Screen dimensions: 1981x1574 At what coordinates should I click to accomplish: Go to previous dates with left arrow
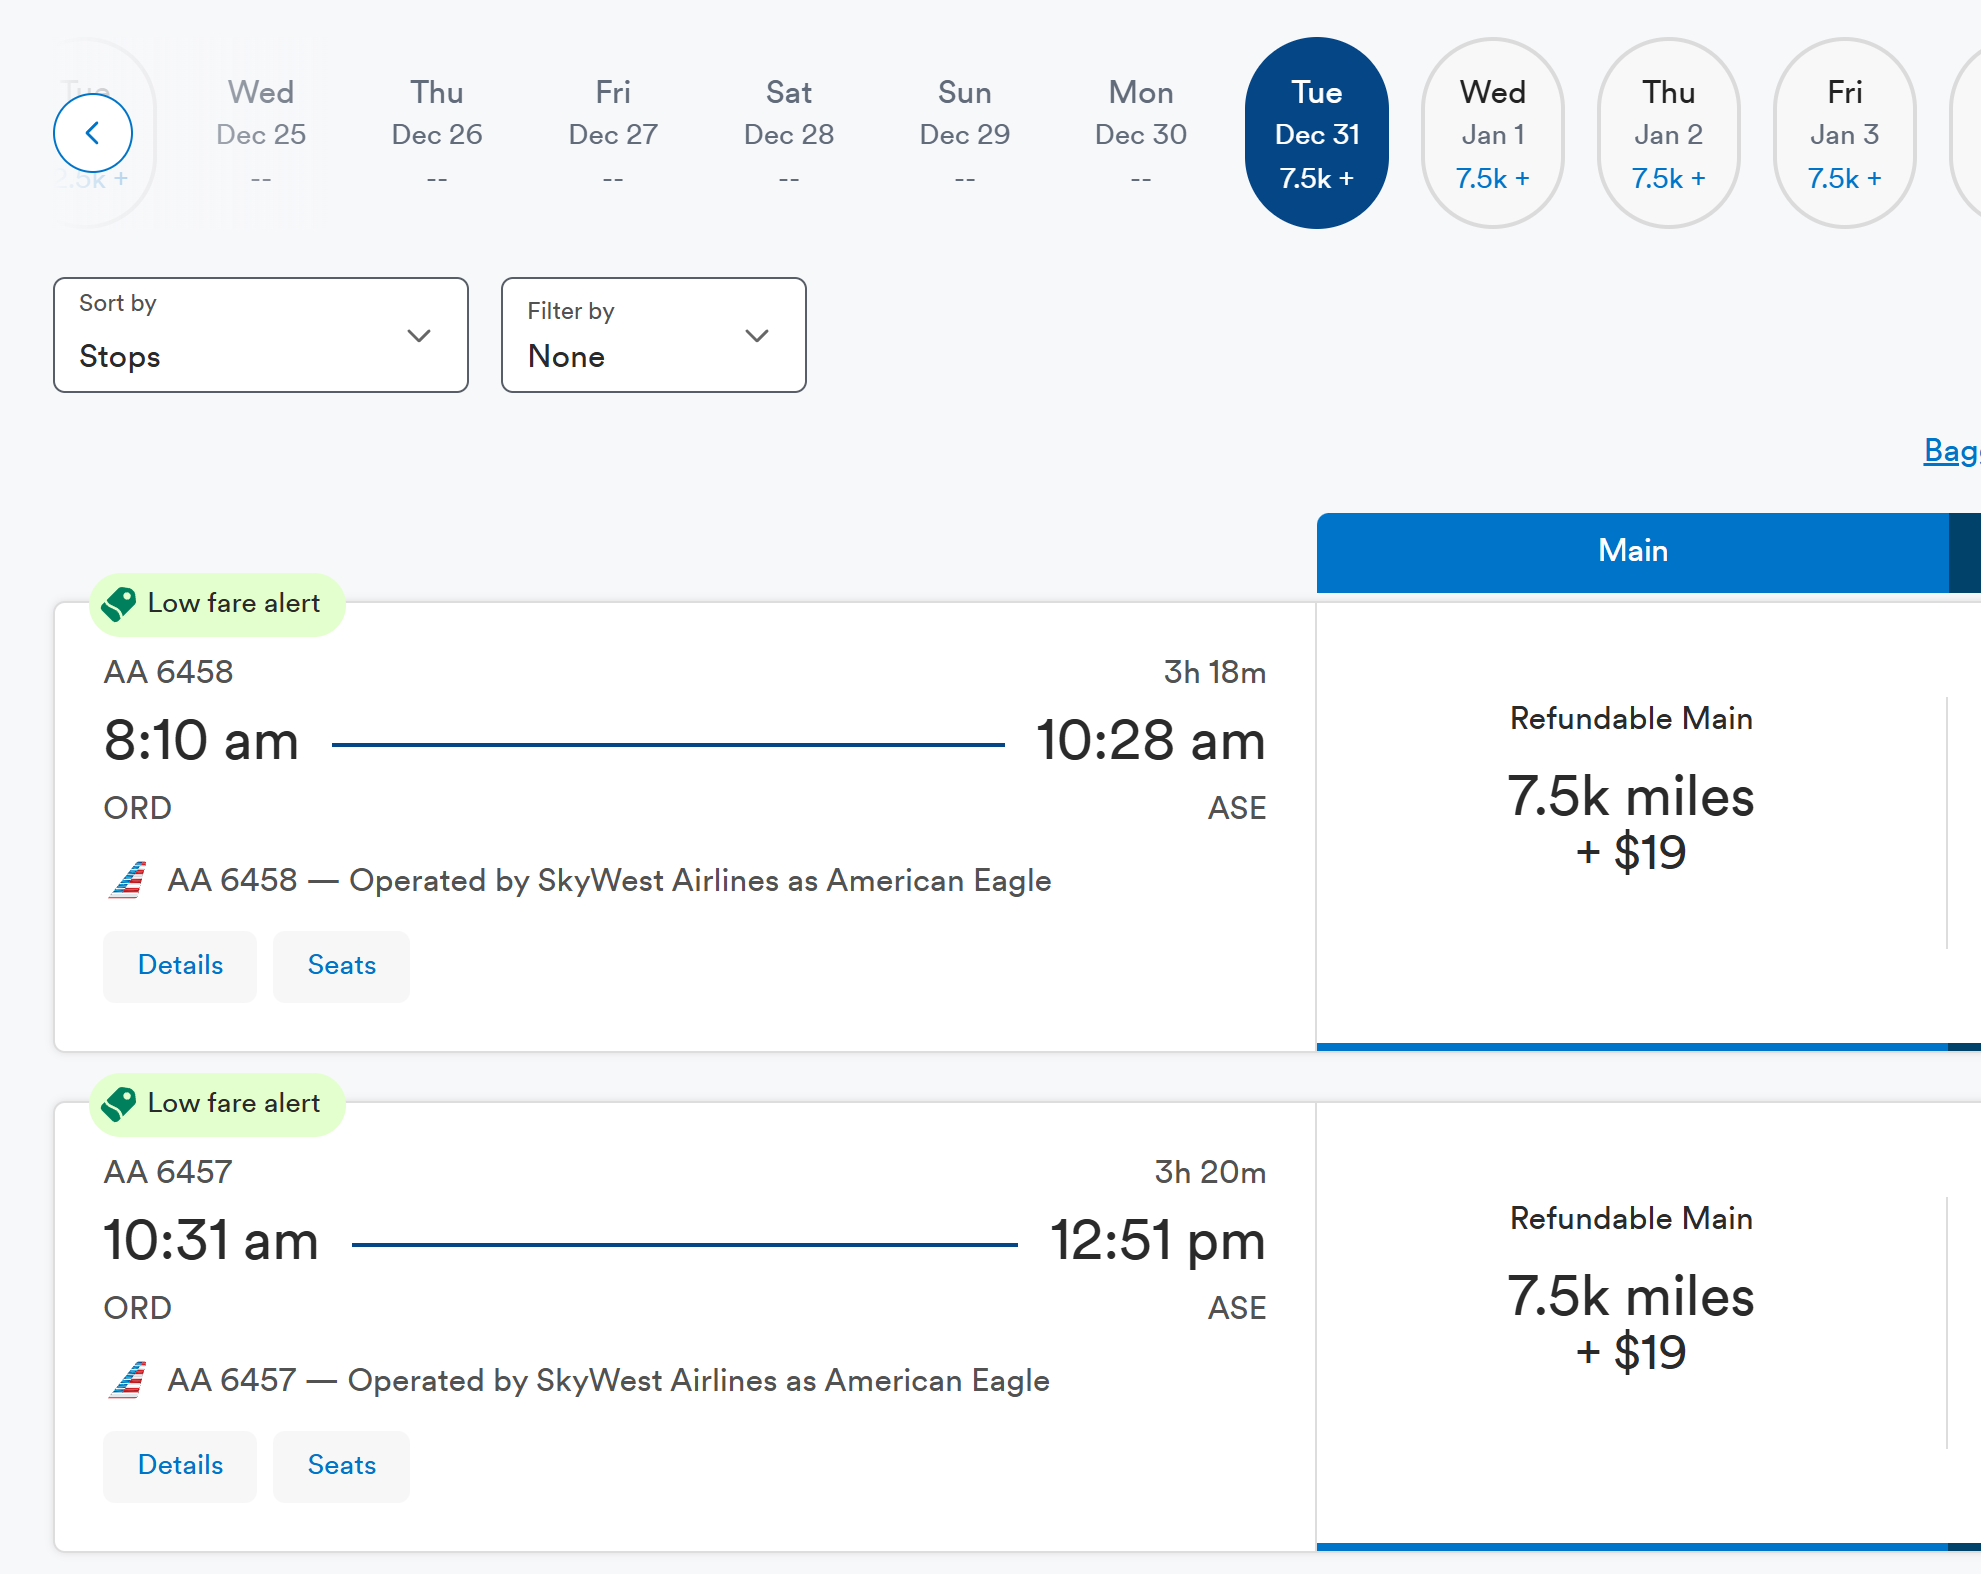click(x=93, y=133)
